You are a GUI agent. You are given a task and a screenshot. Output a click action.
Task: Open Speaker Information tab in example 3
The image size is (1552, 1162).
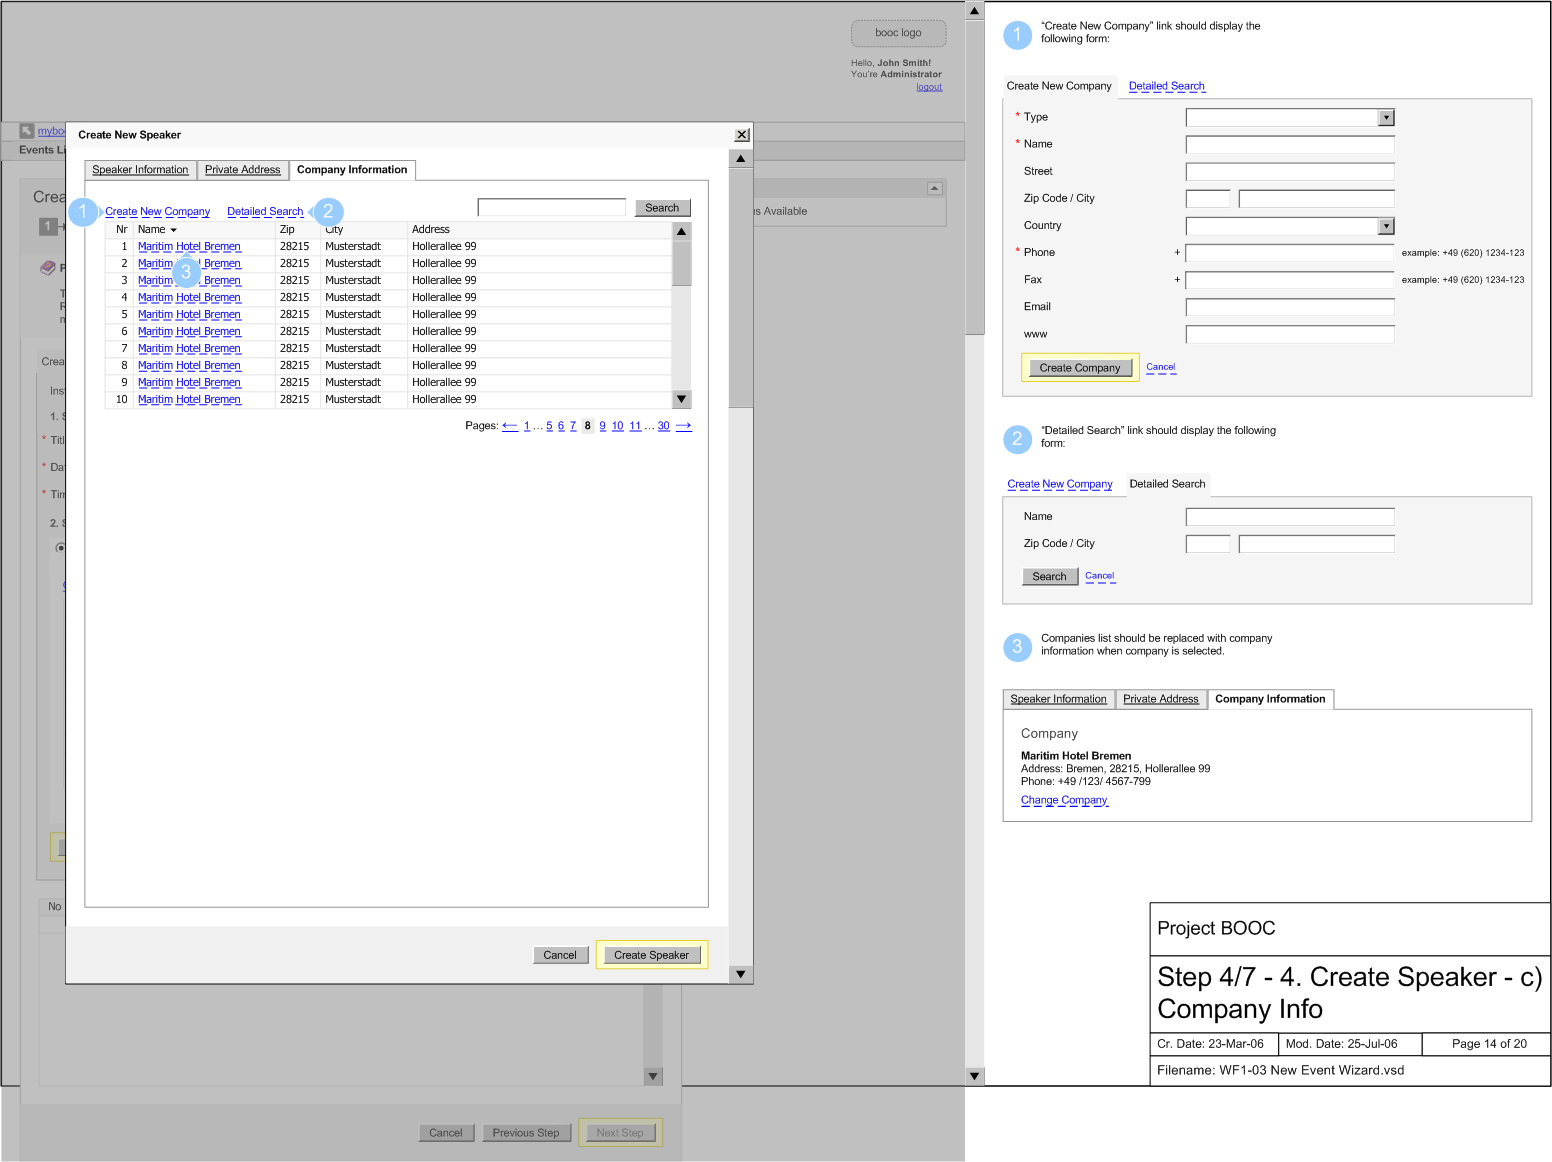(1059, 699)
